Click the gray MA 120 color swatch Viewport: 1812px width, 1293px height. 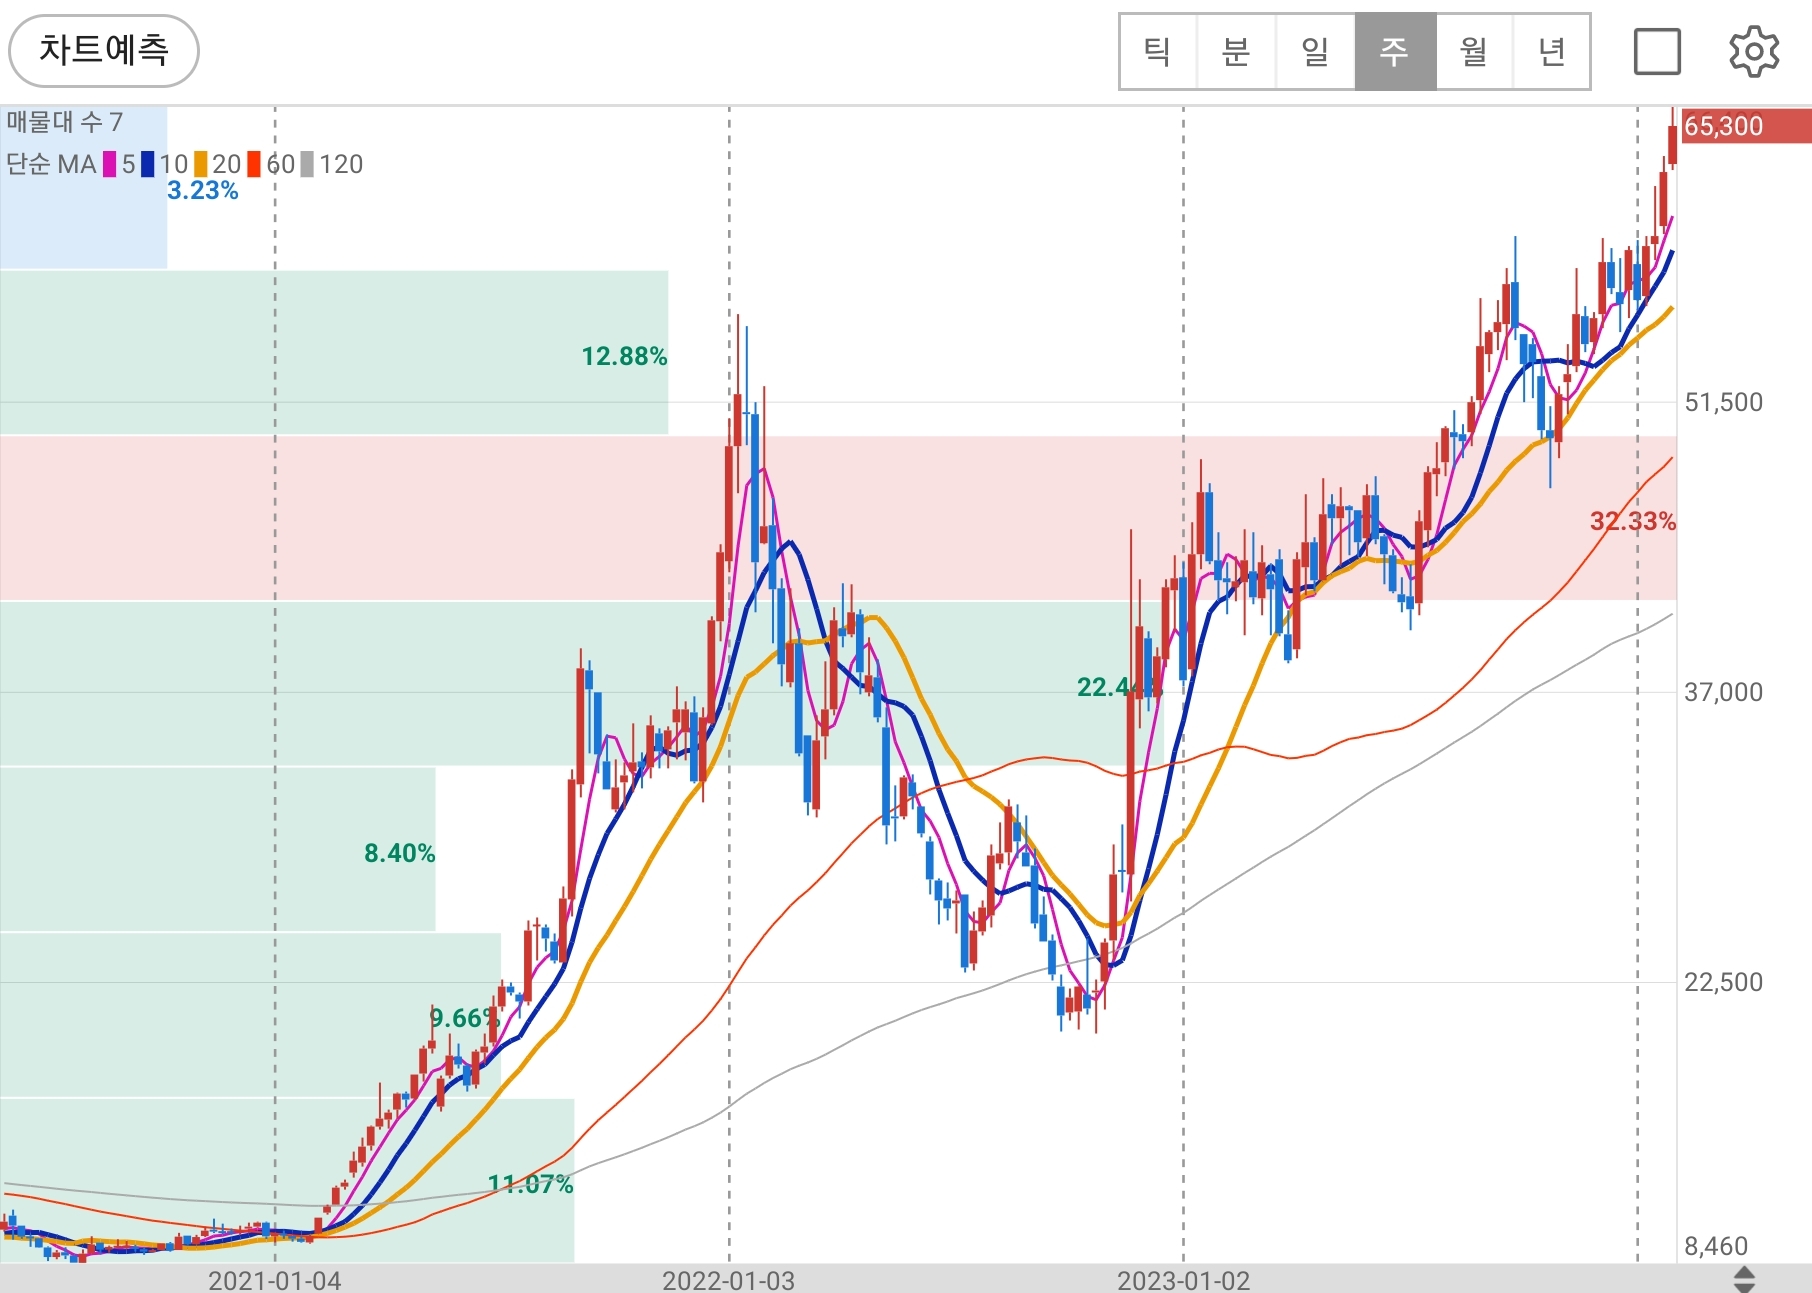tap(308, 164)
